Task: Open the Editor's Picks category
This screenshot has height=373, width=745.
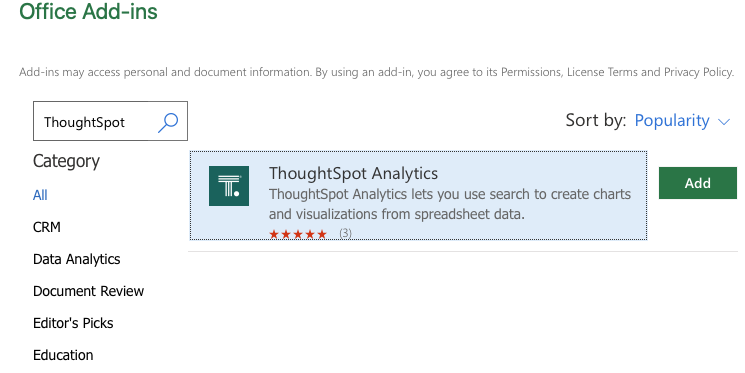Action: point(73,323)
